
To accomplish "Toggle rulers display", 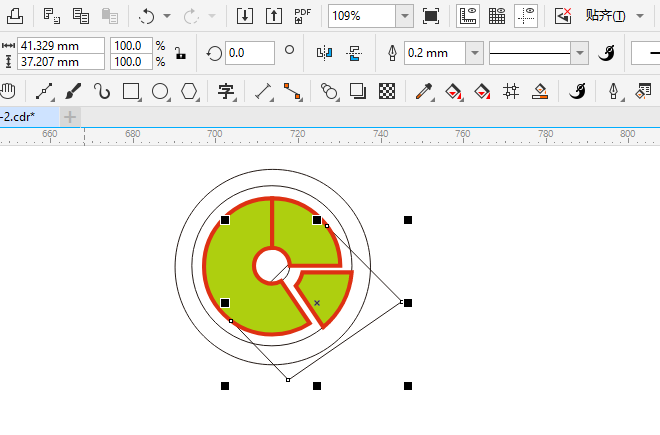I will click(x=467, y=16).
